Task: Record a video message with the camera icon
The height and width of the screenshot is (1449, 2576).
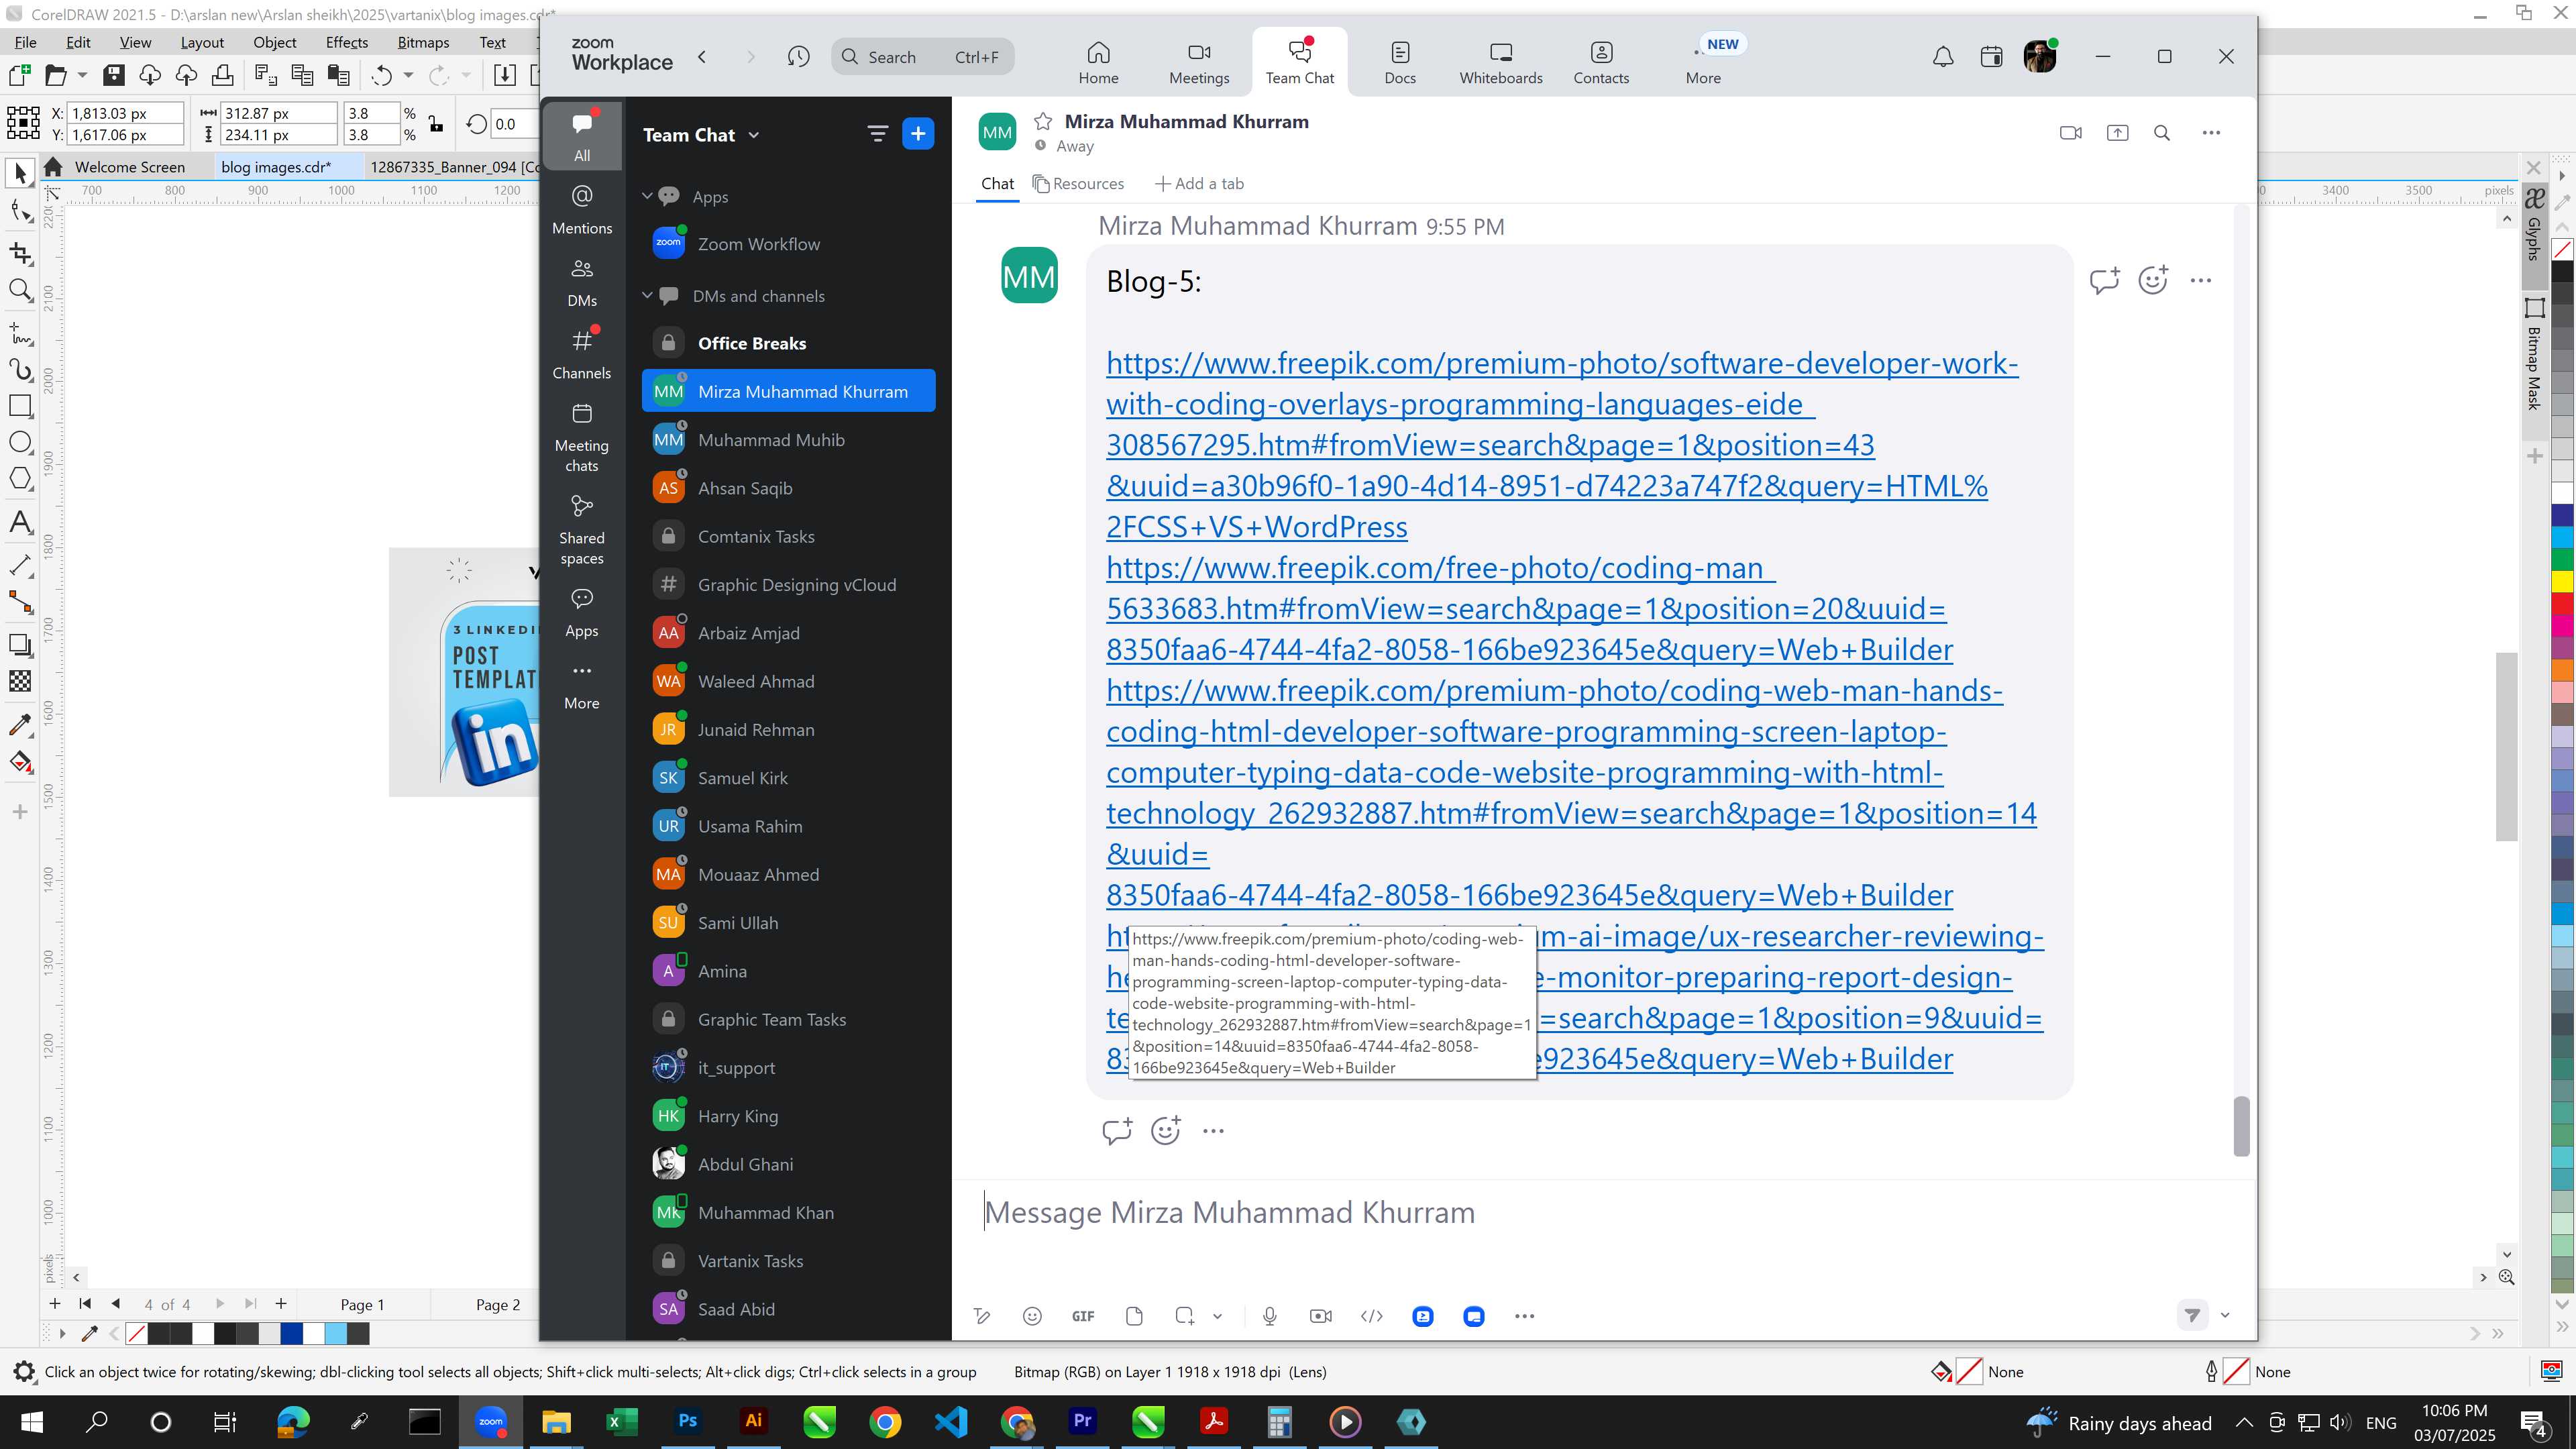Action: [x=1320, y=1316]
